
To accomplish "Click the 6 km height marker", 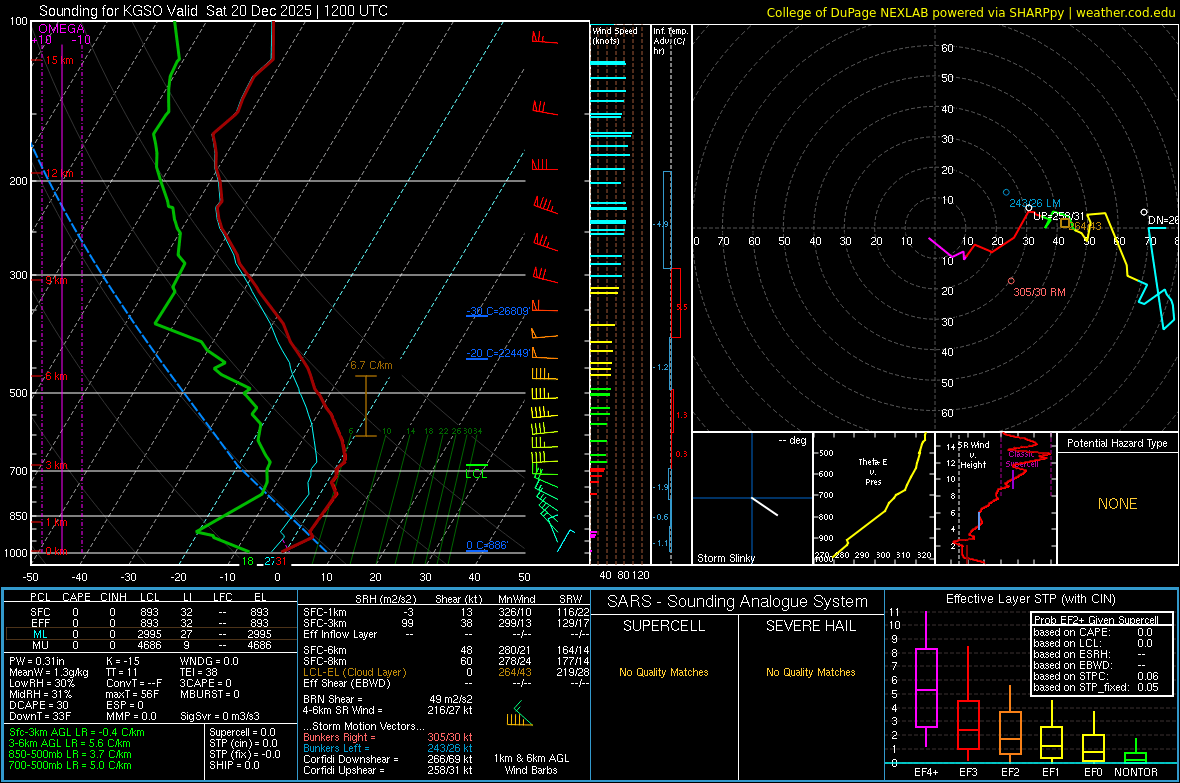I will point(56,376).
